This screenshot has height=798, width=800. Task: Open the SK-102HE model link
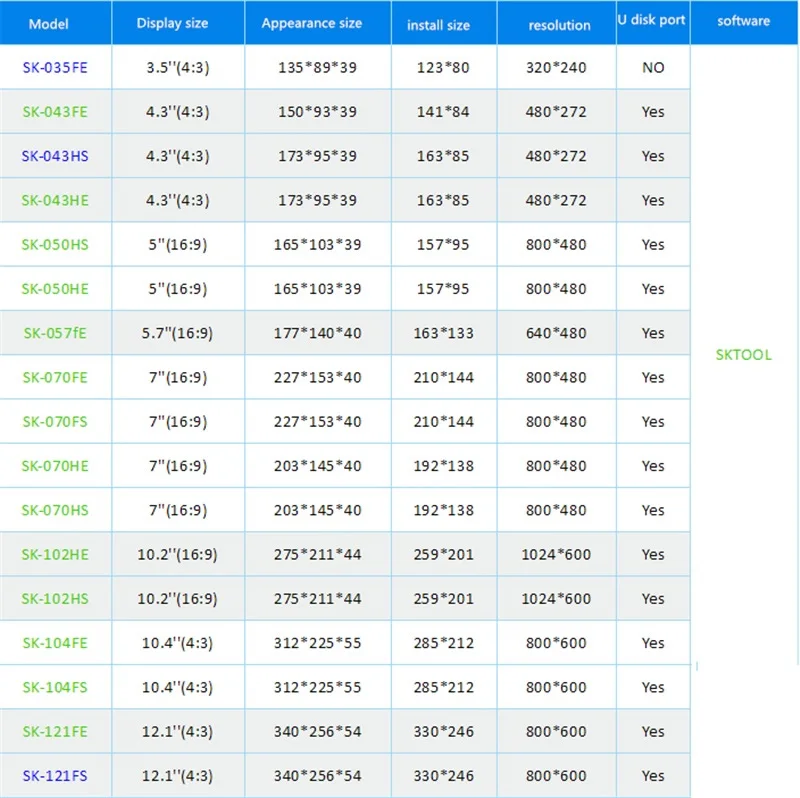pos(55,555)
